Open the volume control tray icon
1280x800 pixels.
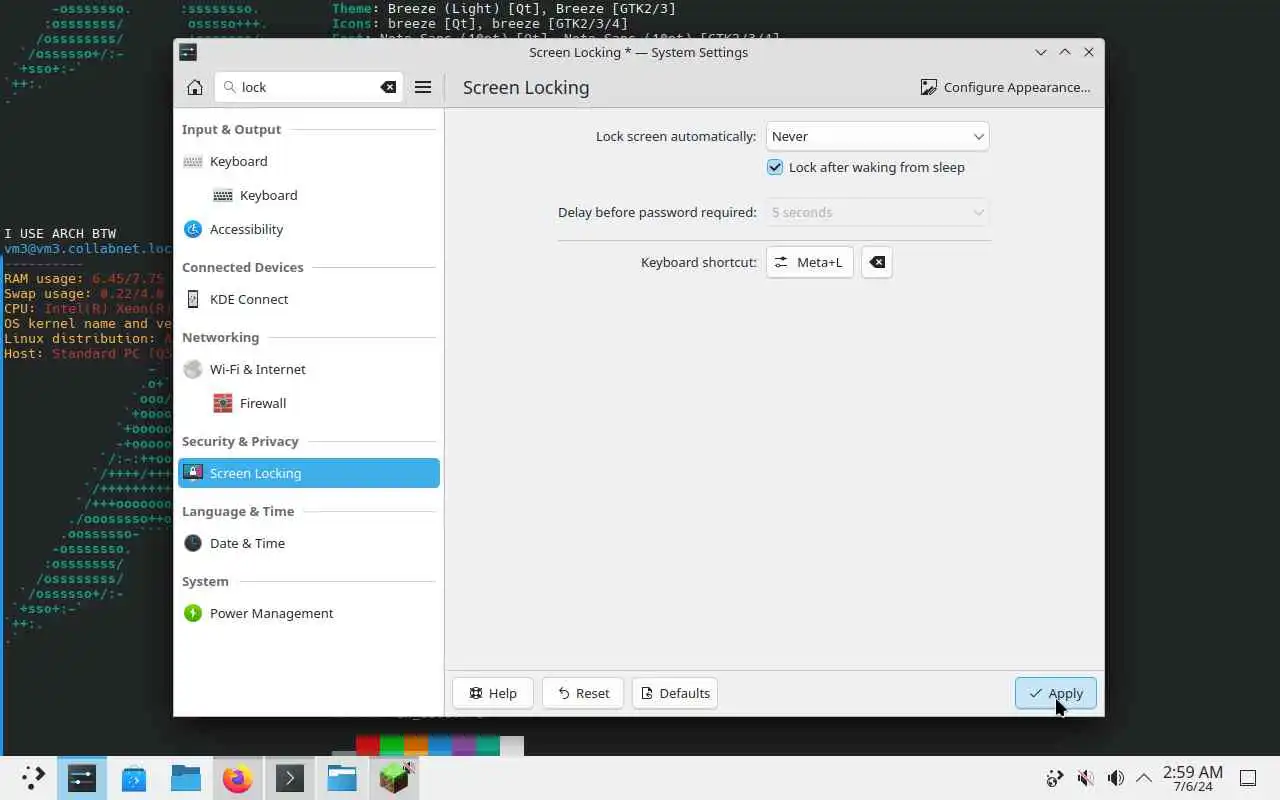click(x=1115, y=778)
